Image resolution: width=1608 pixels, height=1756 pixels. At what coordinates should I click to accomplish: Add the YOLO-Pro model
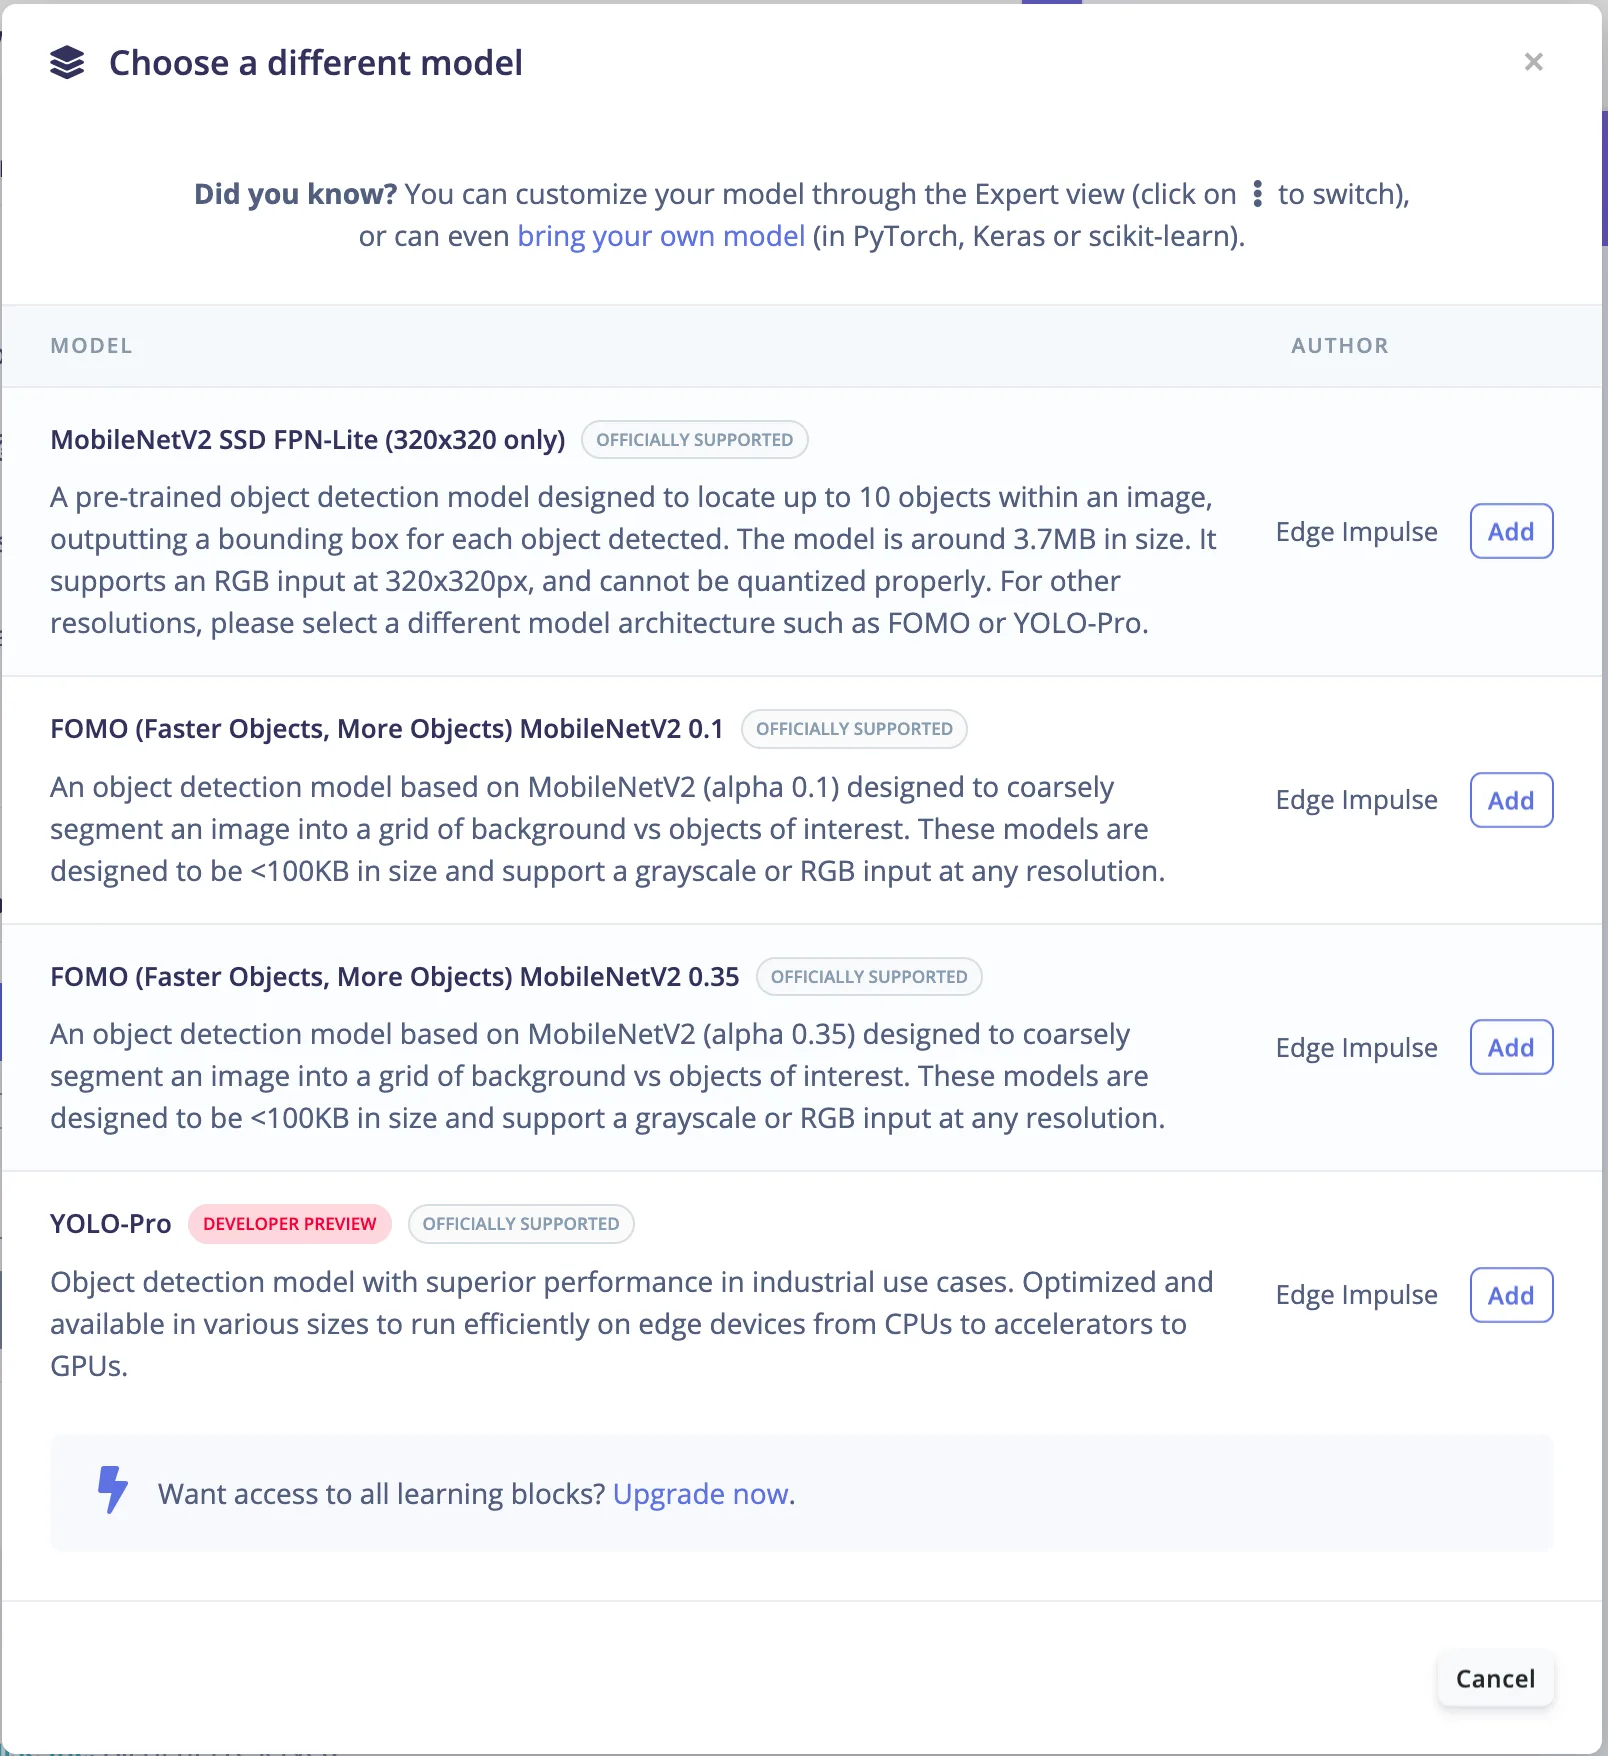pyautogui.click(x=1511, y=1295)
